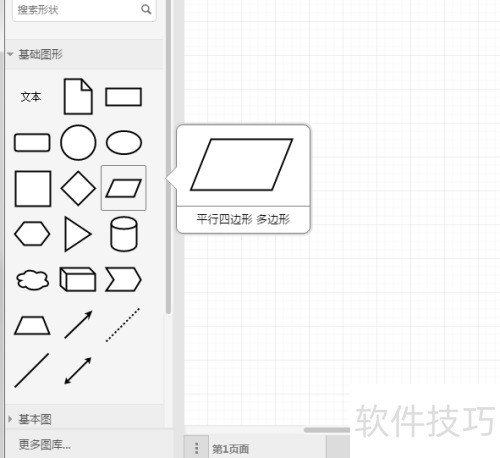Select the dotted line connector
This screenshot has width=500, height=458.
[123, 325]
